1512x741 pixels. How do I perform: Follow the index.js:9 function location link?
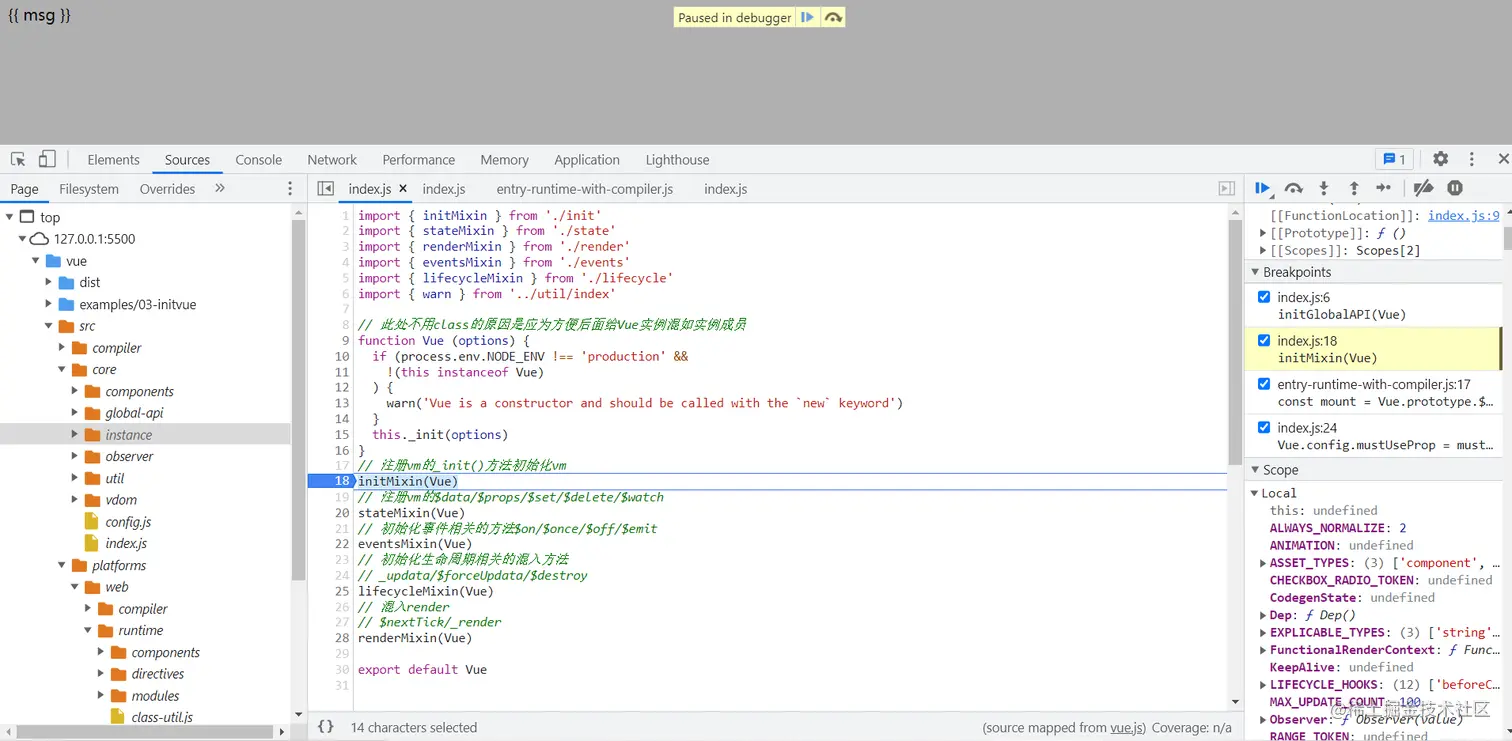[1463, 215]
